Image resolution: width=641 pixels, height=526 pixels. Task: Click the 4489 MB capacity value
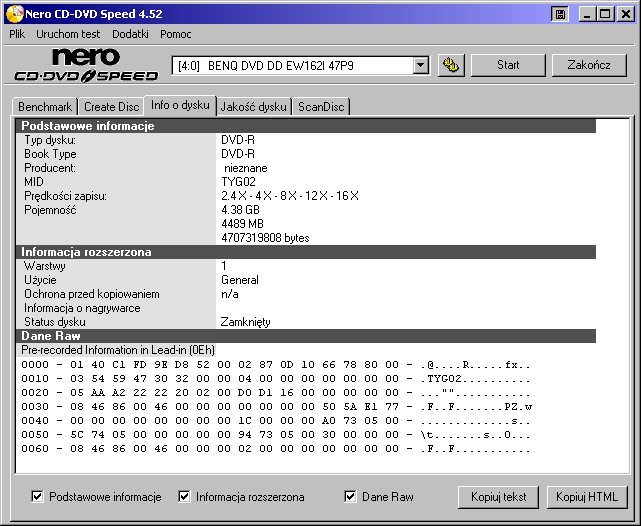click(x=242, y=224)
